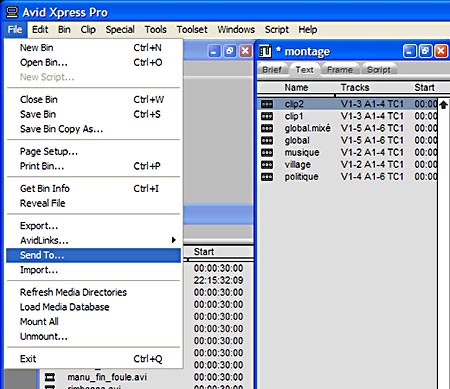The width and height of the screenshot is (450, 389).
Task: Open the Special menu
Action: click(x=120, y=29)
